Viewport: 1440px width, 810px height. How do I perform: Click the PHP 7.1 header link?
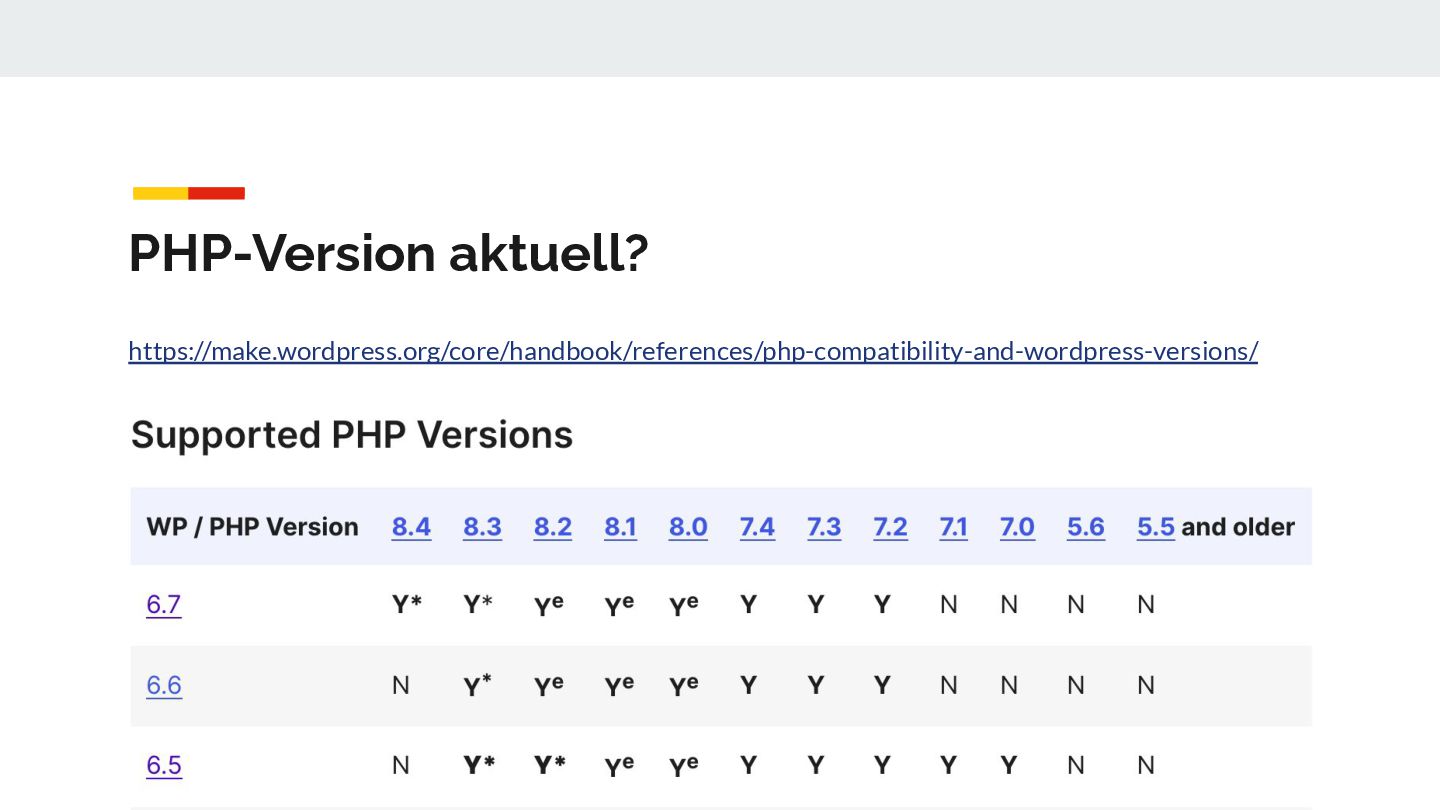point(953,527)
